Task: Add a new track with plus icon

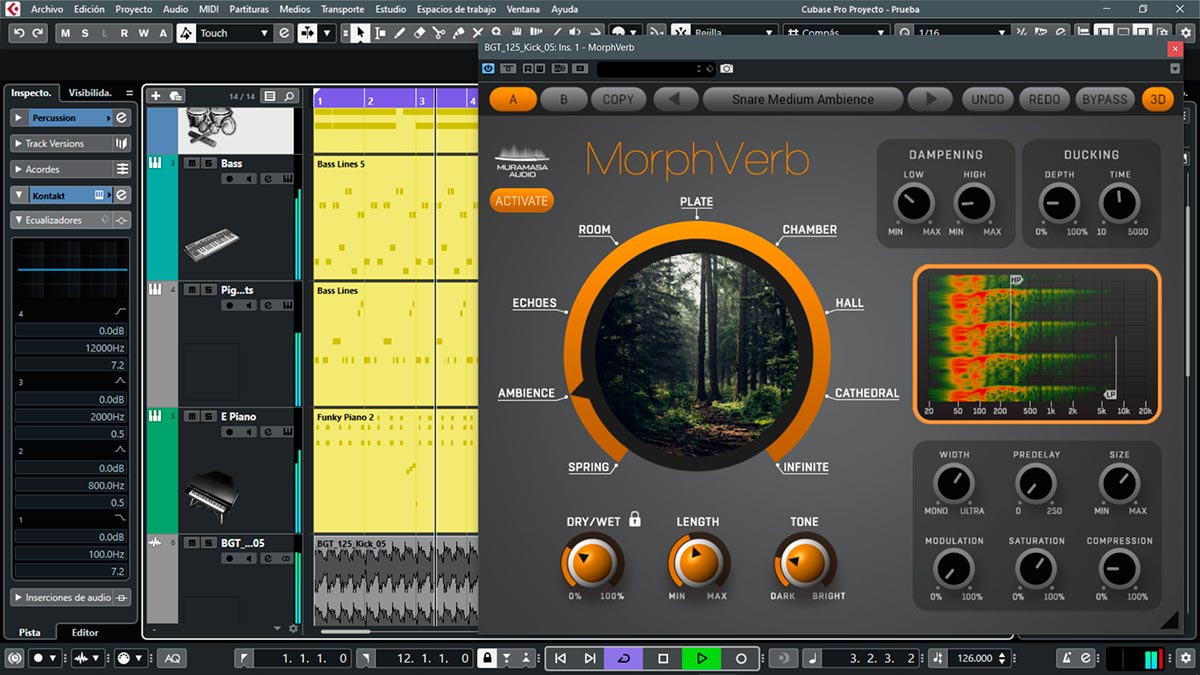Action: pos(155,96)
